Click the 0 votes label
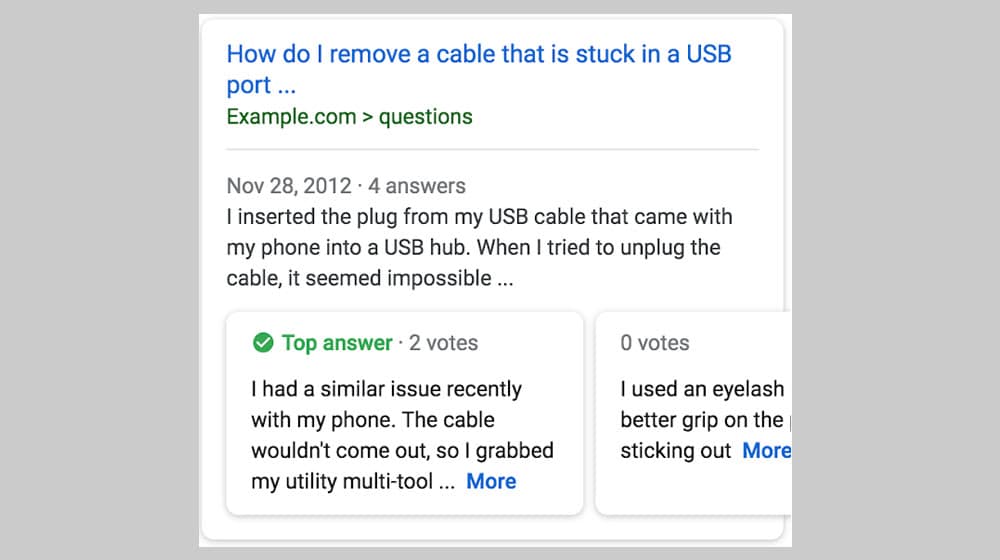Image resolution: width=1000 pixels, height=560 pixels. tap(655, 343)
